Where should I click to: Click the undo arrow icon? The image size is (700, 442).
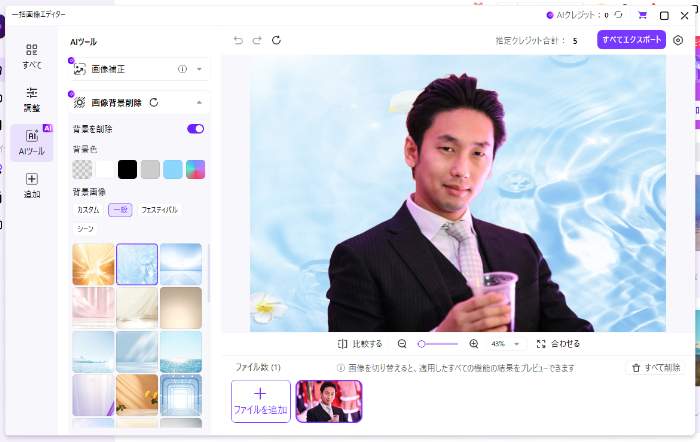(238, 40)
